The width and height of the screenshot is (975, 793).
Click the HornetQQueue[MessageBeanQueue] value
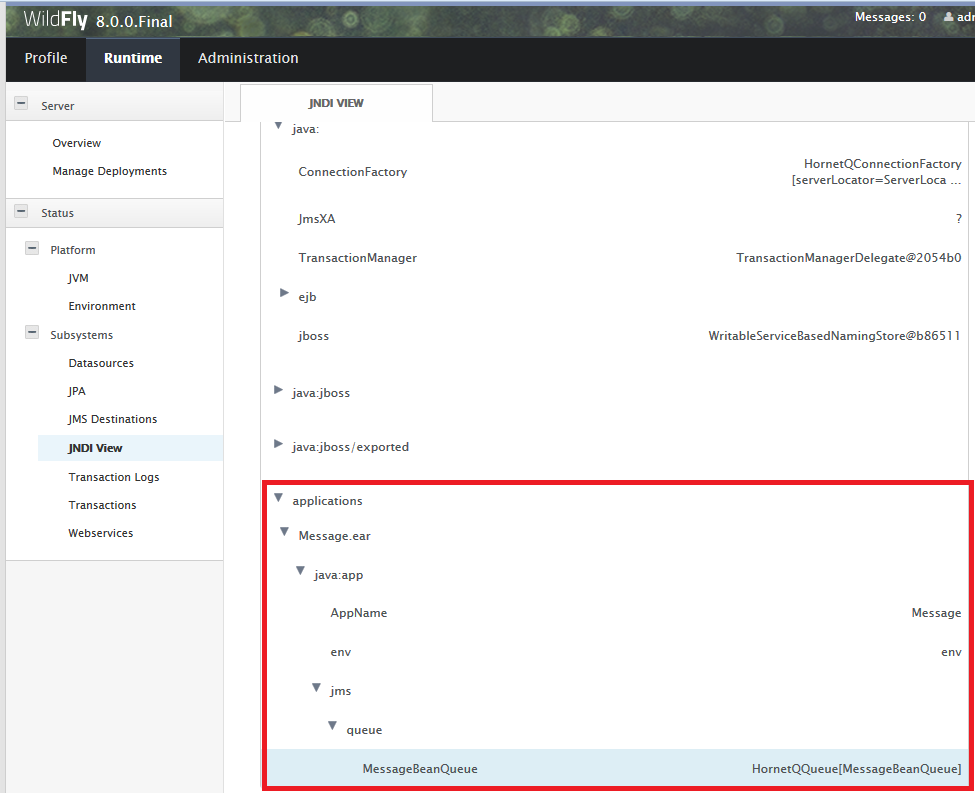point(856,769)
